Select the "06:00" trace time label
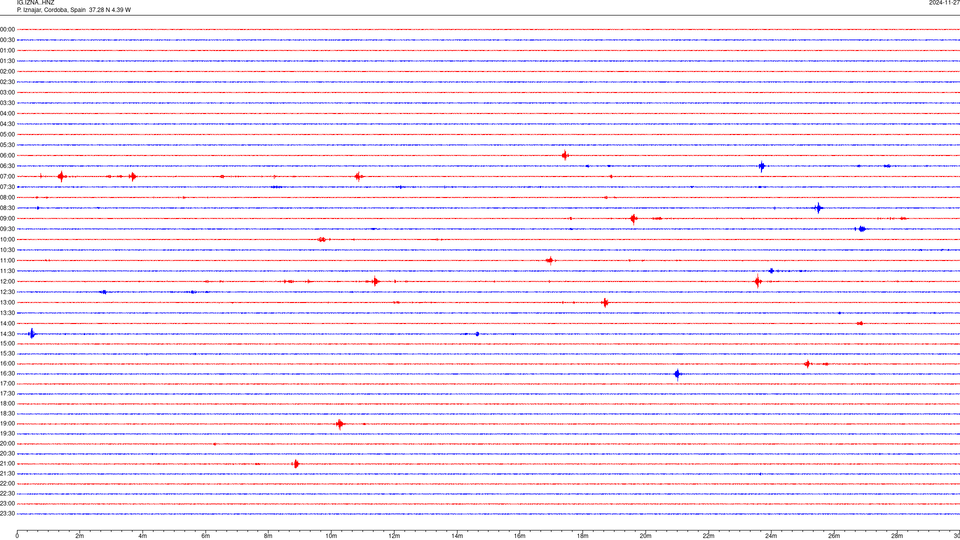Screen dimensions: 960x540 [7, 156]
